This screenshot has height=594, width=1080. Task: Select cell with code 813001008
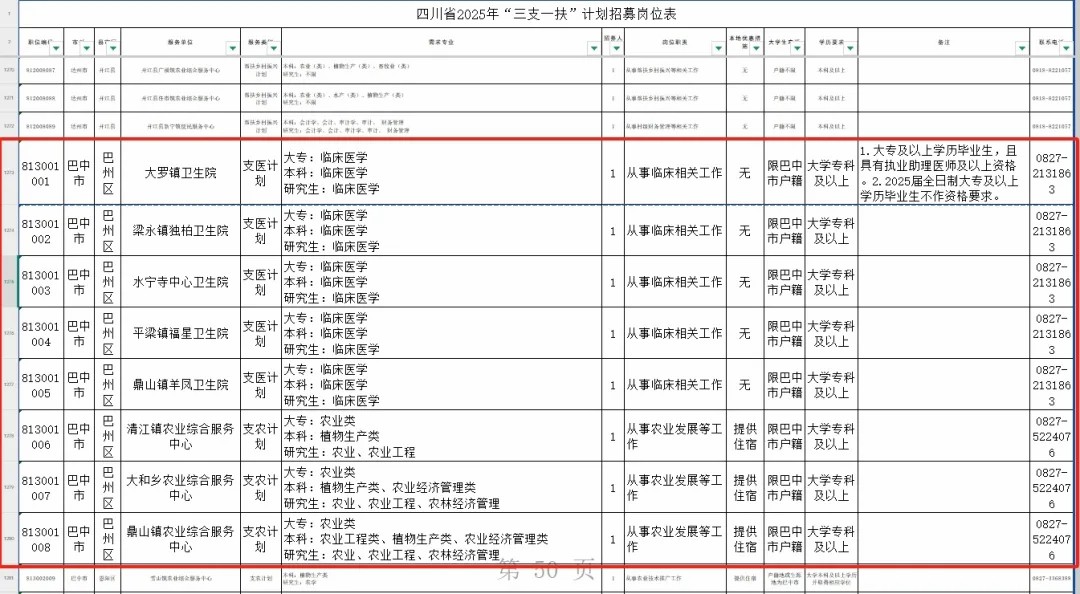click(41, 539)
